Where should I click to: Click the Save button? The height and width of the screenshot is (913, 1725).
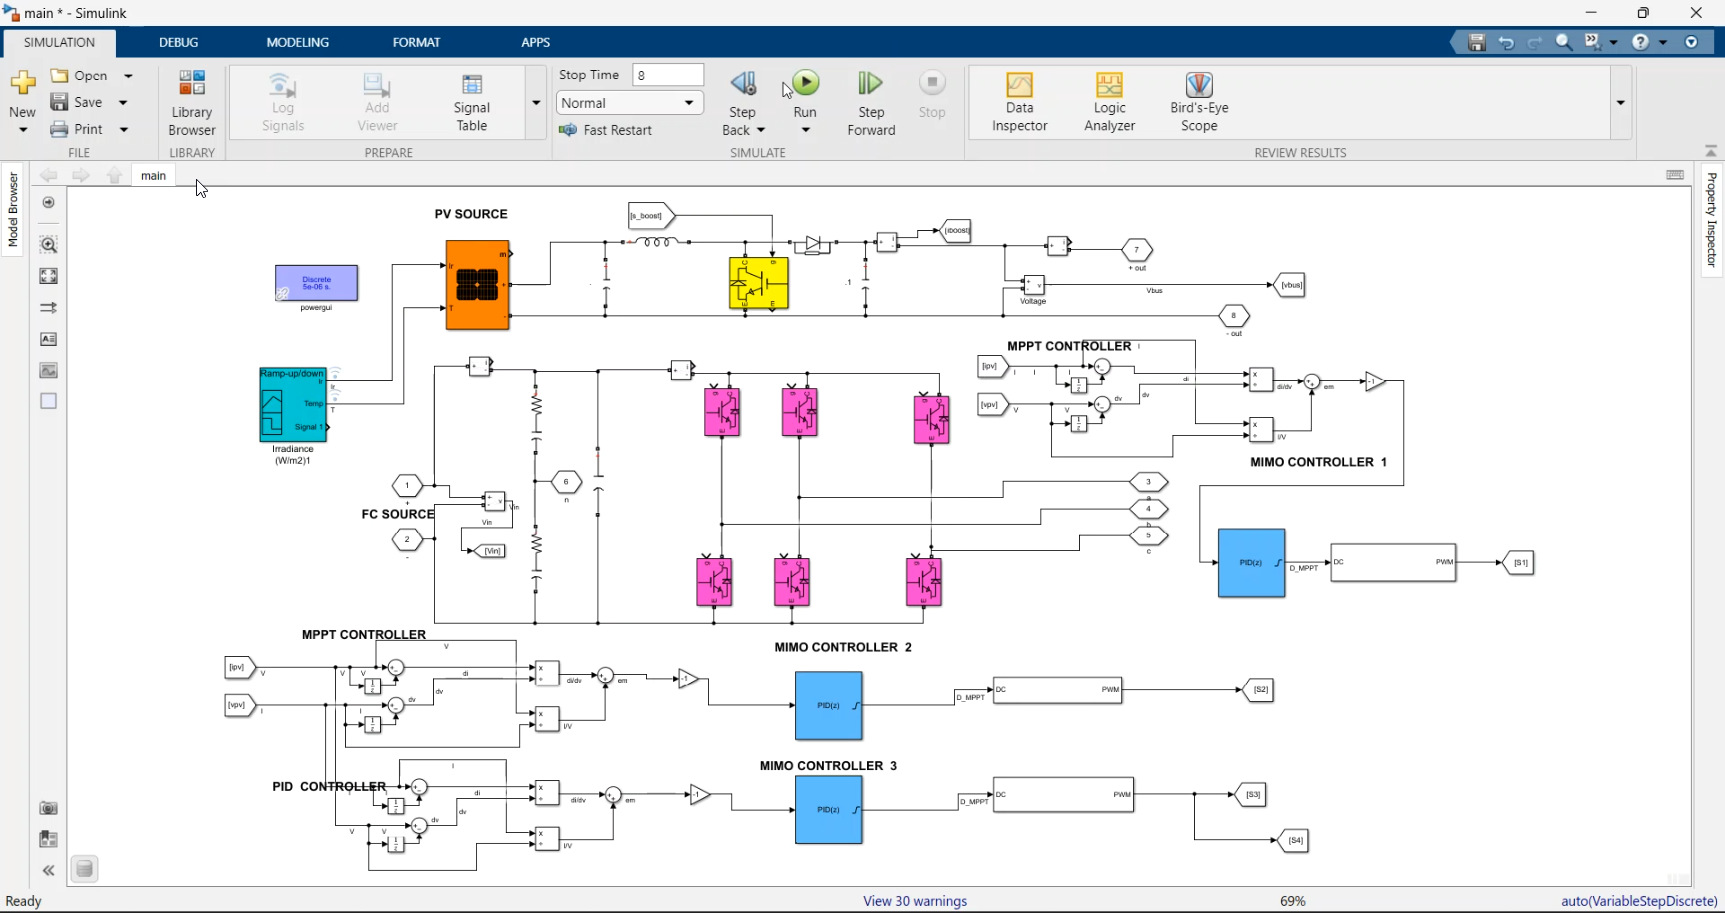[77, 102]
